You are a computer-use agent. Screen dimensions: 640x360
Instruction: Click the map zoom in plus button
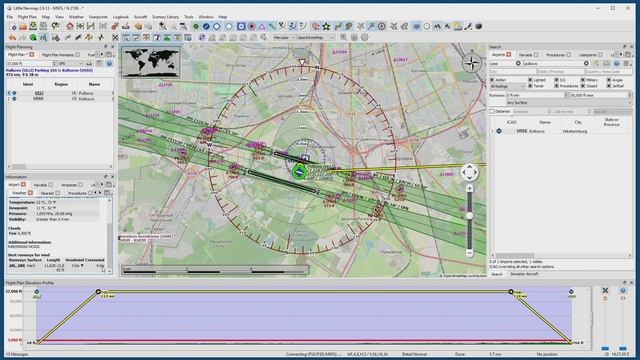(x=469, y=188)
